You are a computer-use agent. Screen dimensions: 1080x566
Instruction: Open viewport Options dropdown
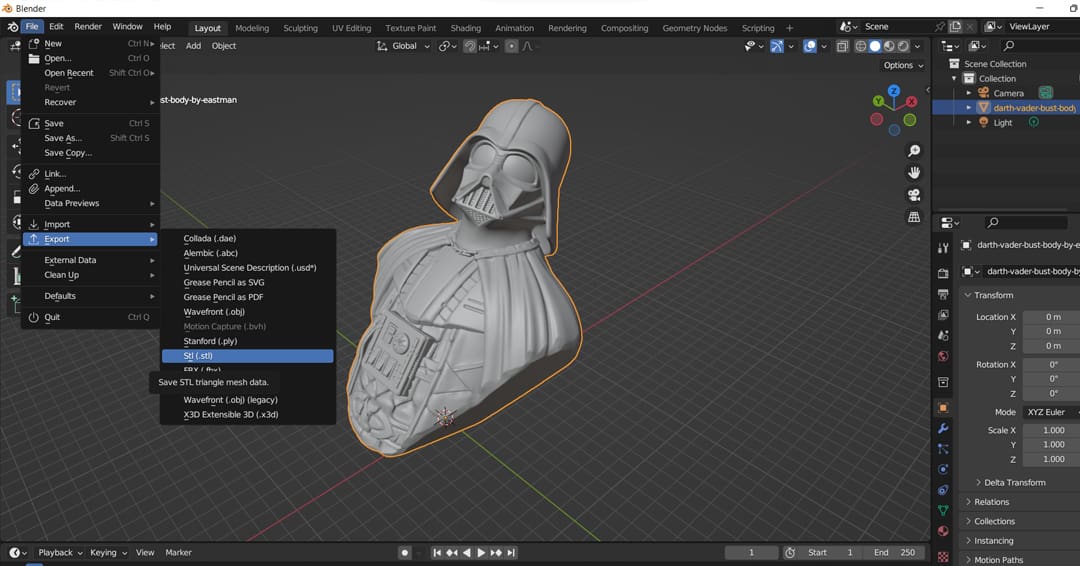(x=903, y=65)
